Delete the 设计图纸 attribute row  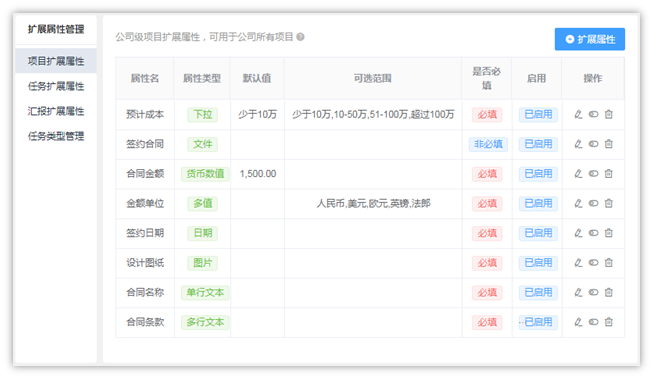[x=608, y=263]
